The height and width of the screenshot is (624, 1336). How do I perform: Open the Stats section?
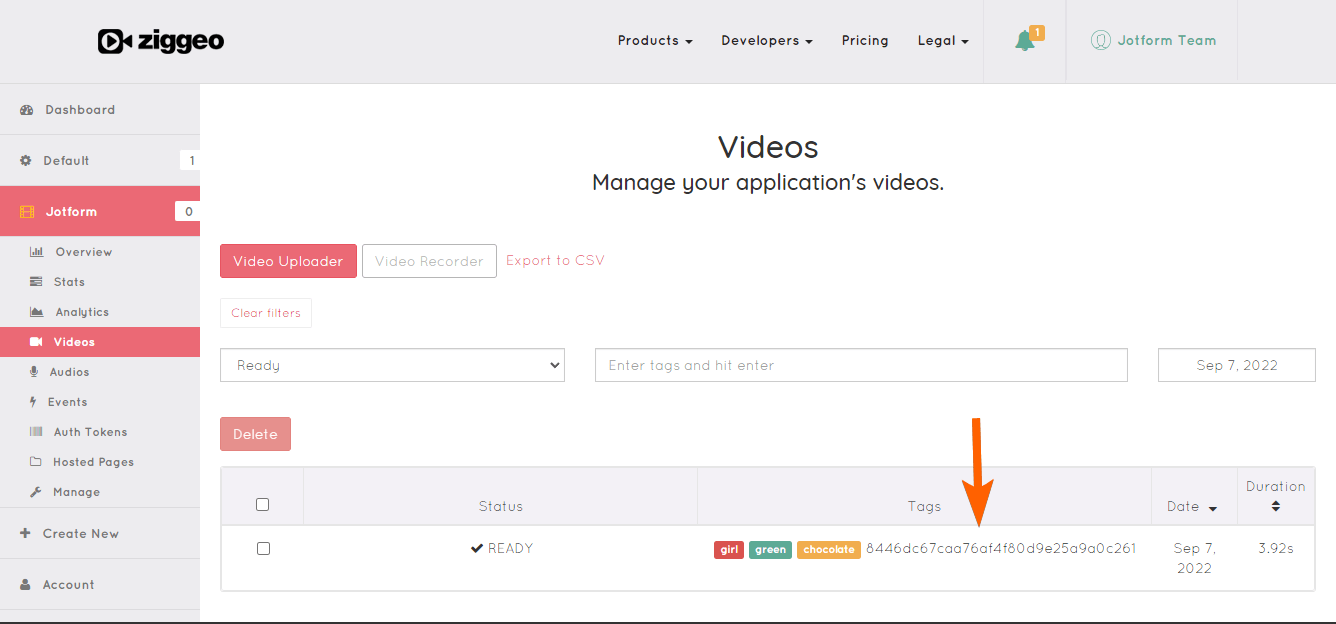pyautogui.click(x=70, y=282)
